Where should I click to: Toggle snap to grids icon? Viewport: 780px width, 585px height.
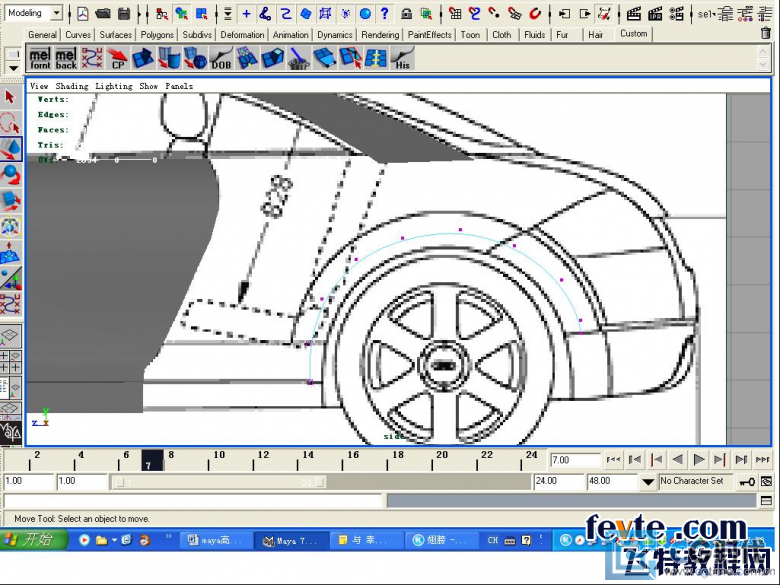pos(455,14)
